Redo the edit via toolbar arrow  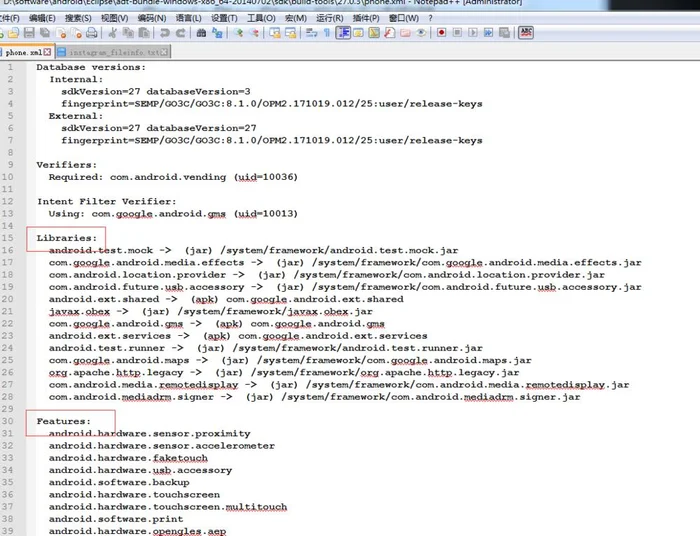180,33
